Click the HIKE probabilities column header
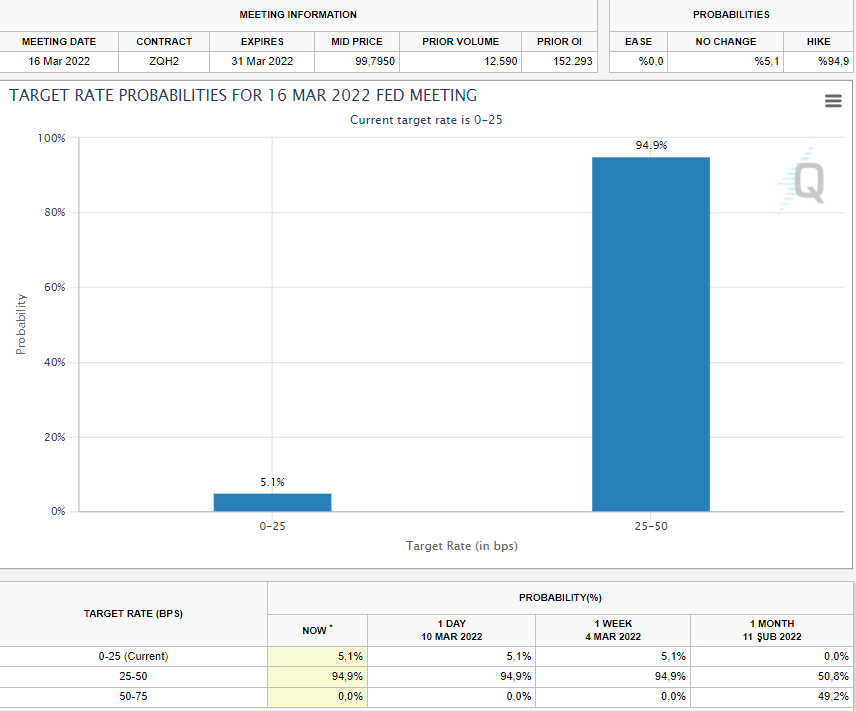856x711 pixels. 818,42
